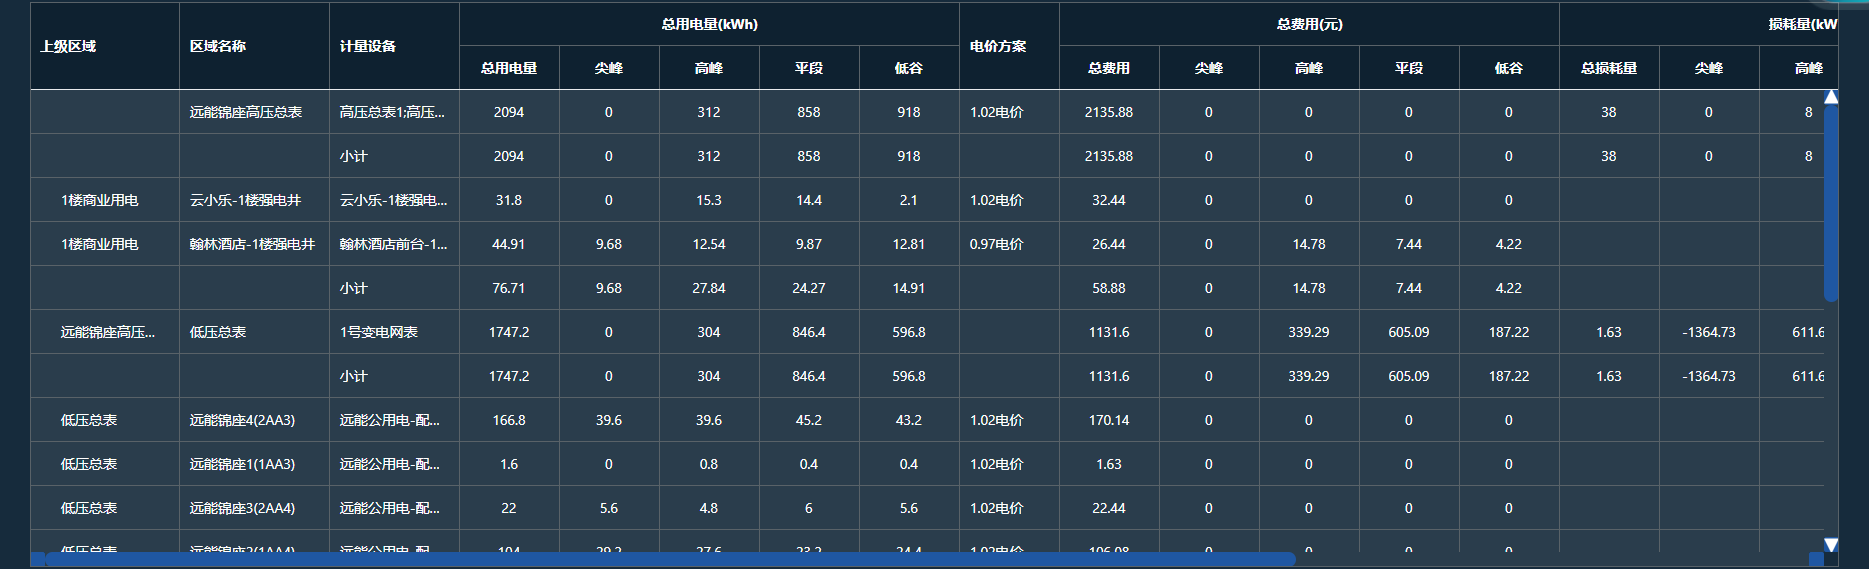This screenshot has height=569, width=1869.
Task: Click the 0.97电价 price plan cell
Action: (996, 244)
